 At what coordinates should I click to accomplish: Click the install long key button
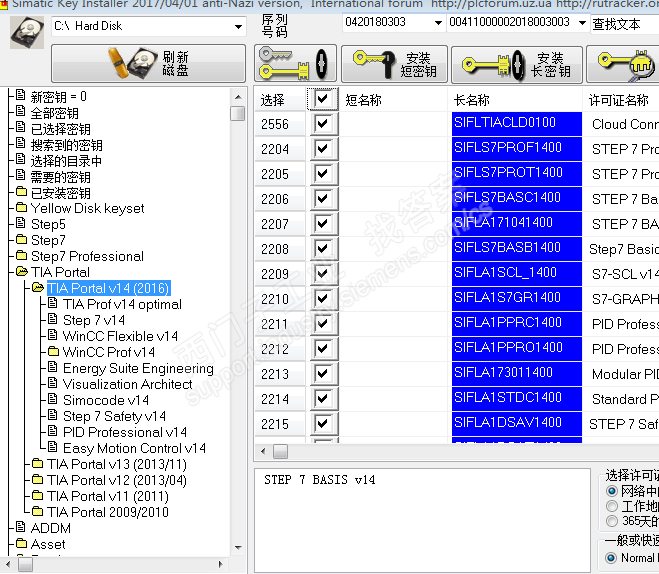tap(517, 64)
